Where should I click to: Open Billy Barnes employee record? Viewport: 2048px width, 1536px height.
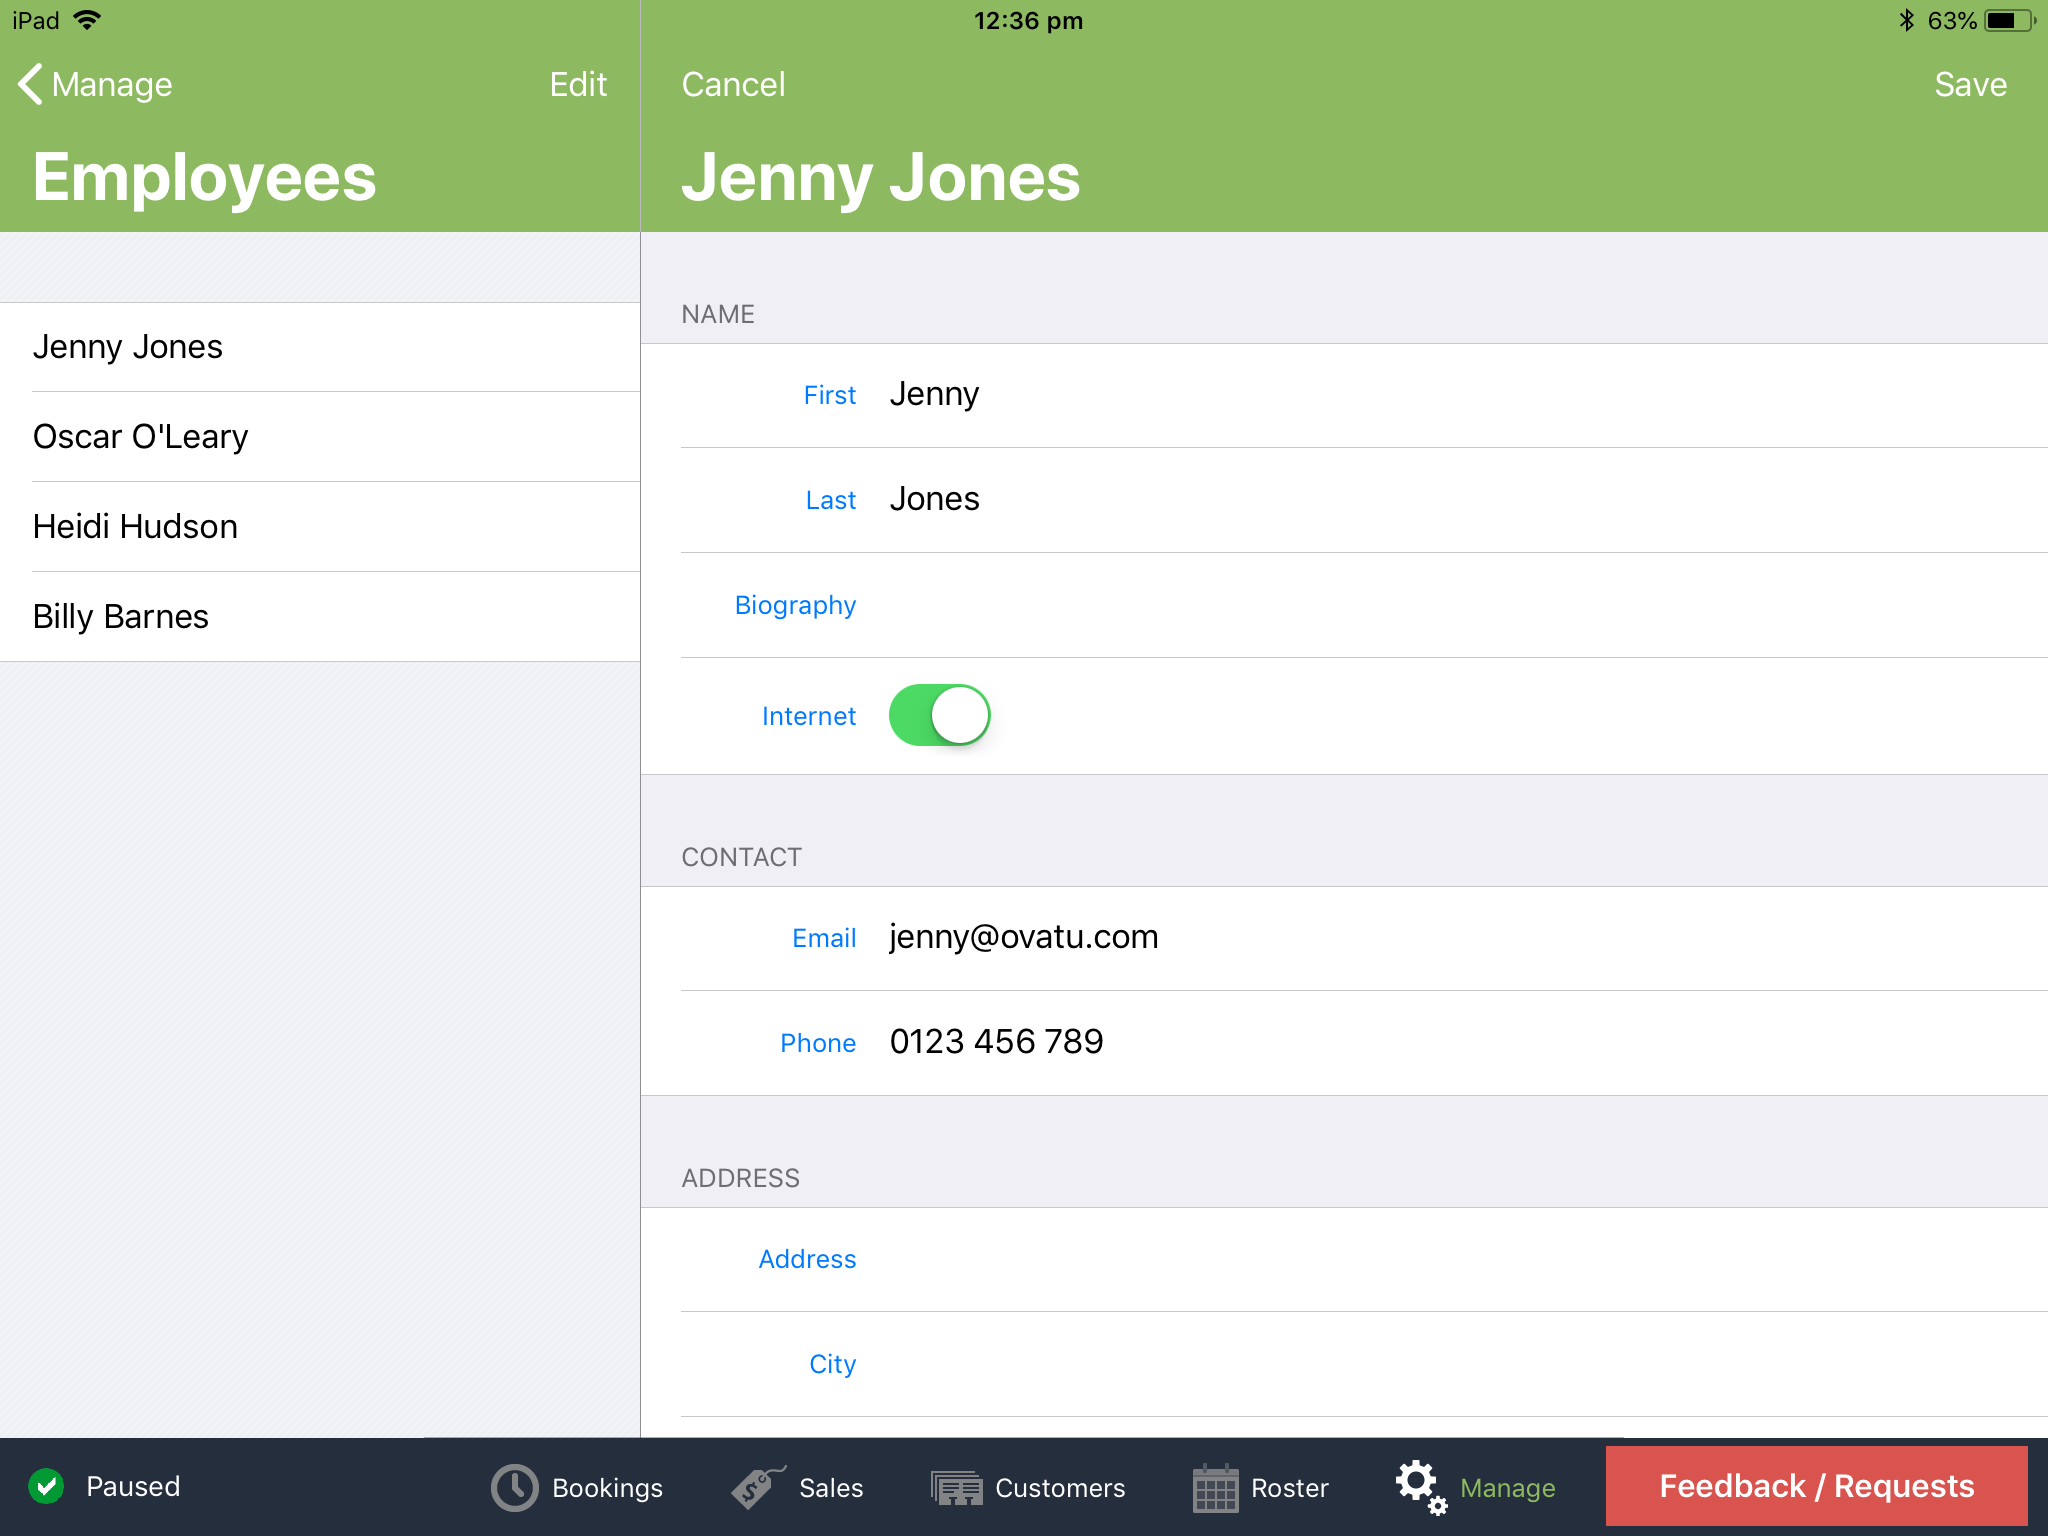pyautogui.click(x=120, y=617)
